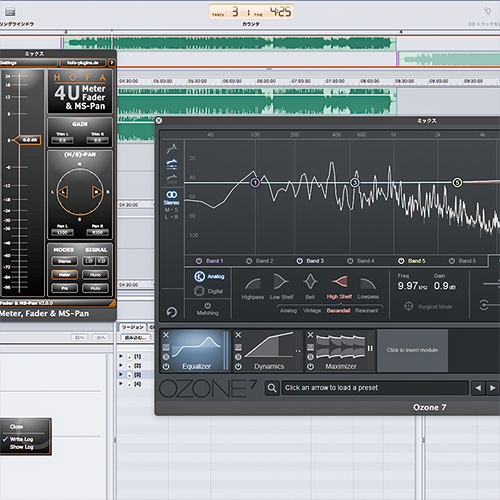The image size is (500, 500).
Task: Toggle Band 2 power
Action: (x=249, y=261)
